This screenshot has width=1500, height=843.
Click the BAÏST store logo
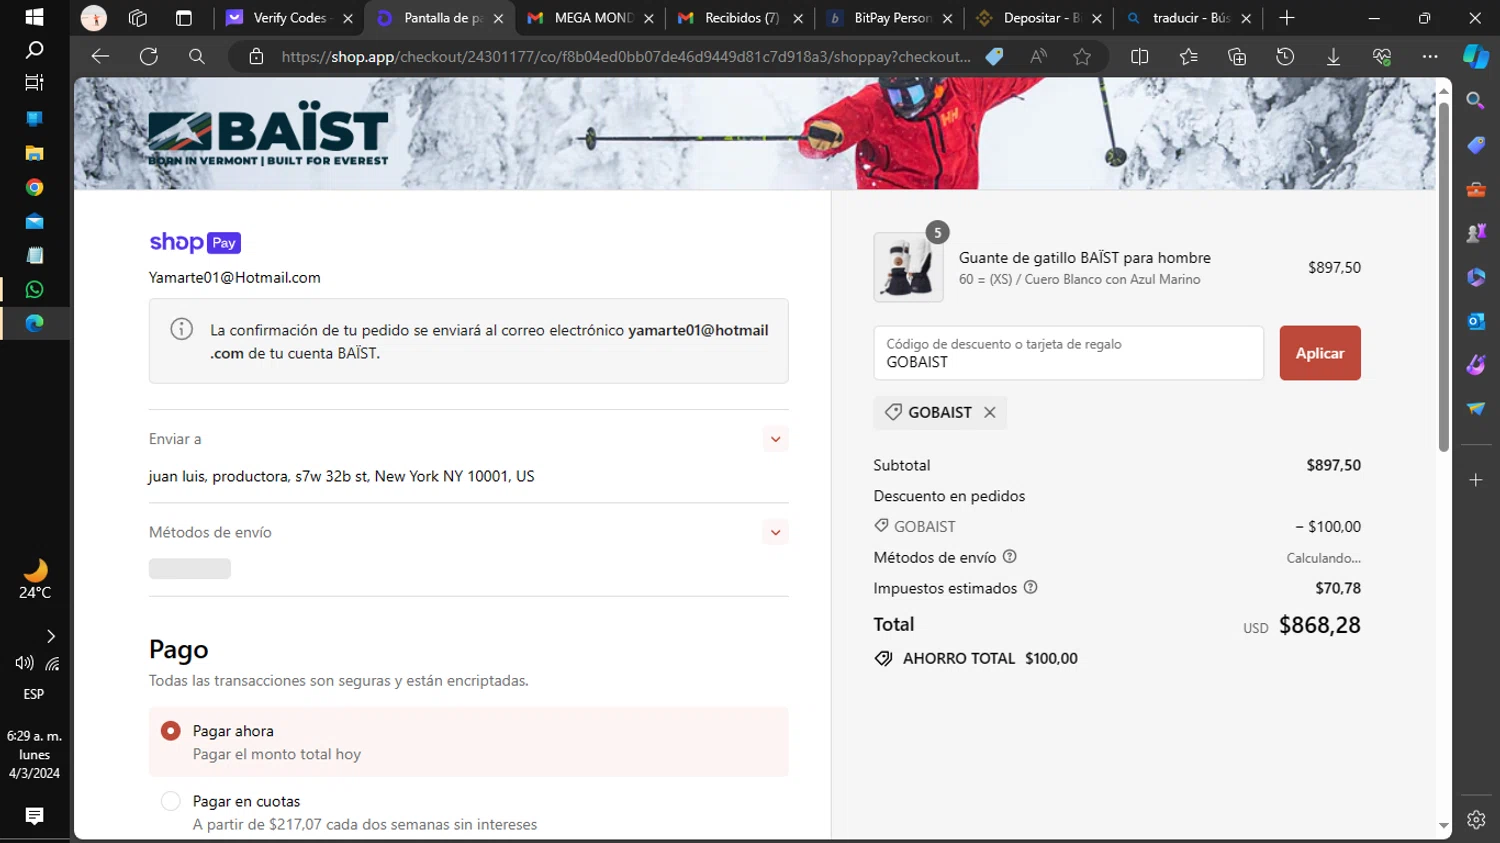tap(268, 133)
